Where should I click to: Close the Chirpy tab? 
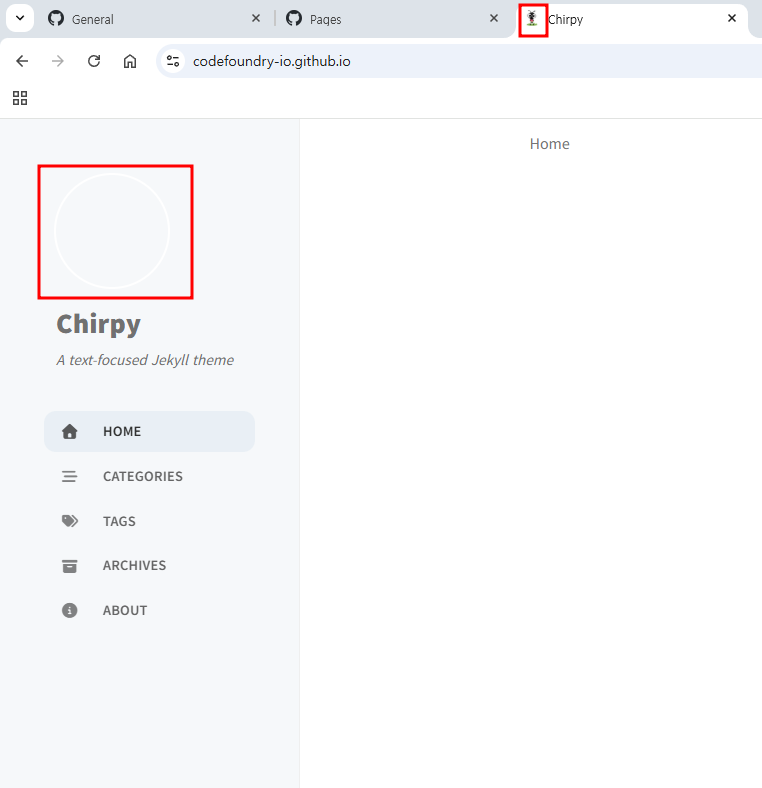pyautogui.click(x=732, y=19)
